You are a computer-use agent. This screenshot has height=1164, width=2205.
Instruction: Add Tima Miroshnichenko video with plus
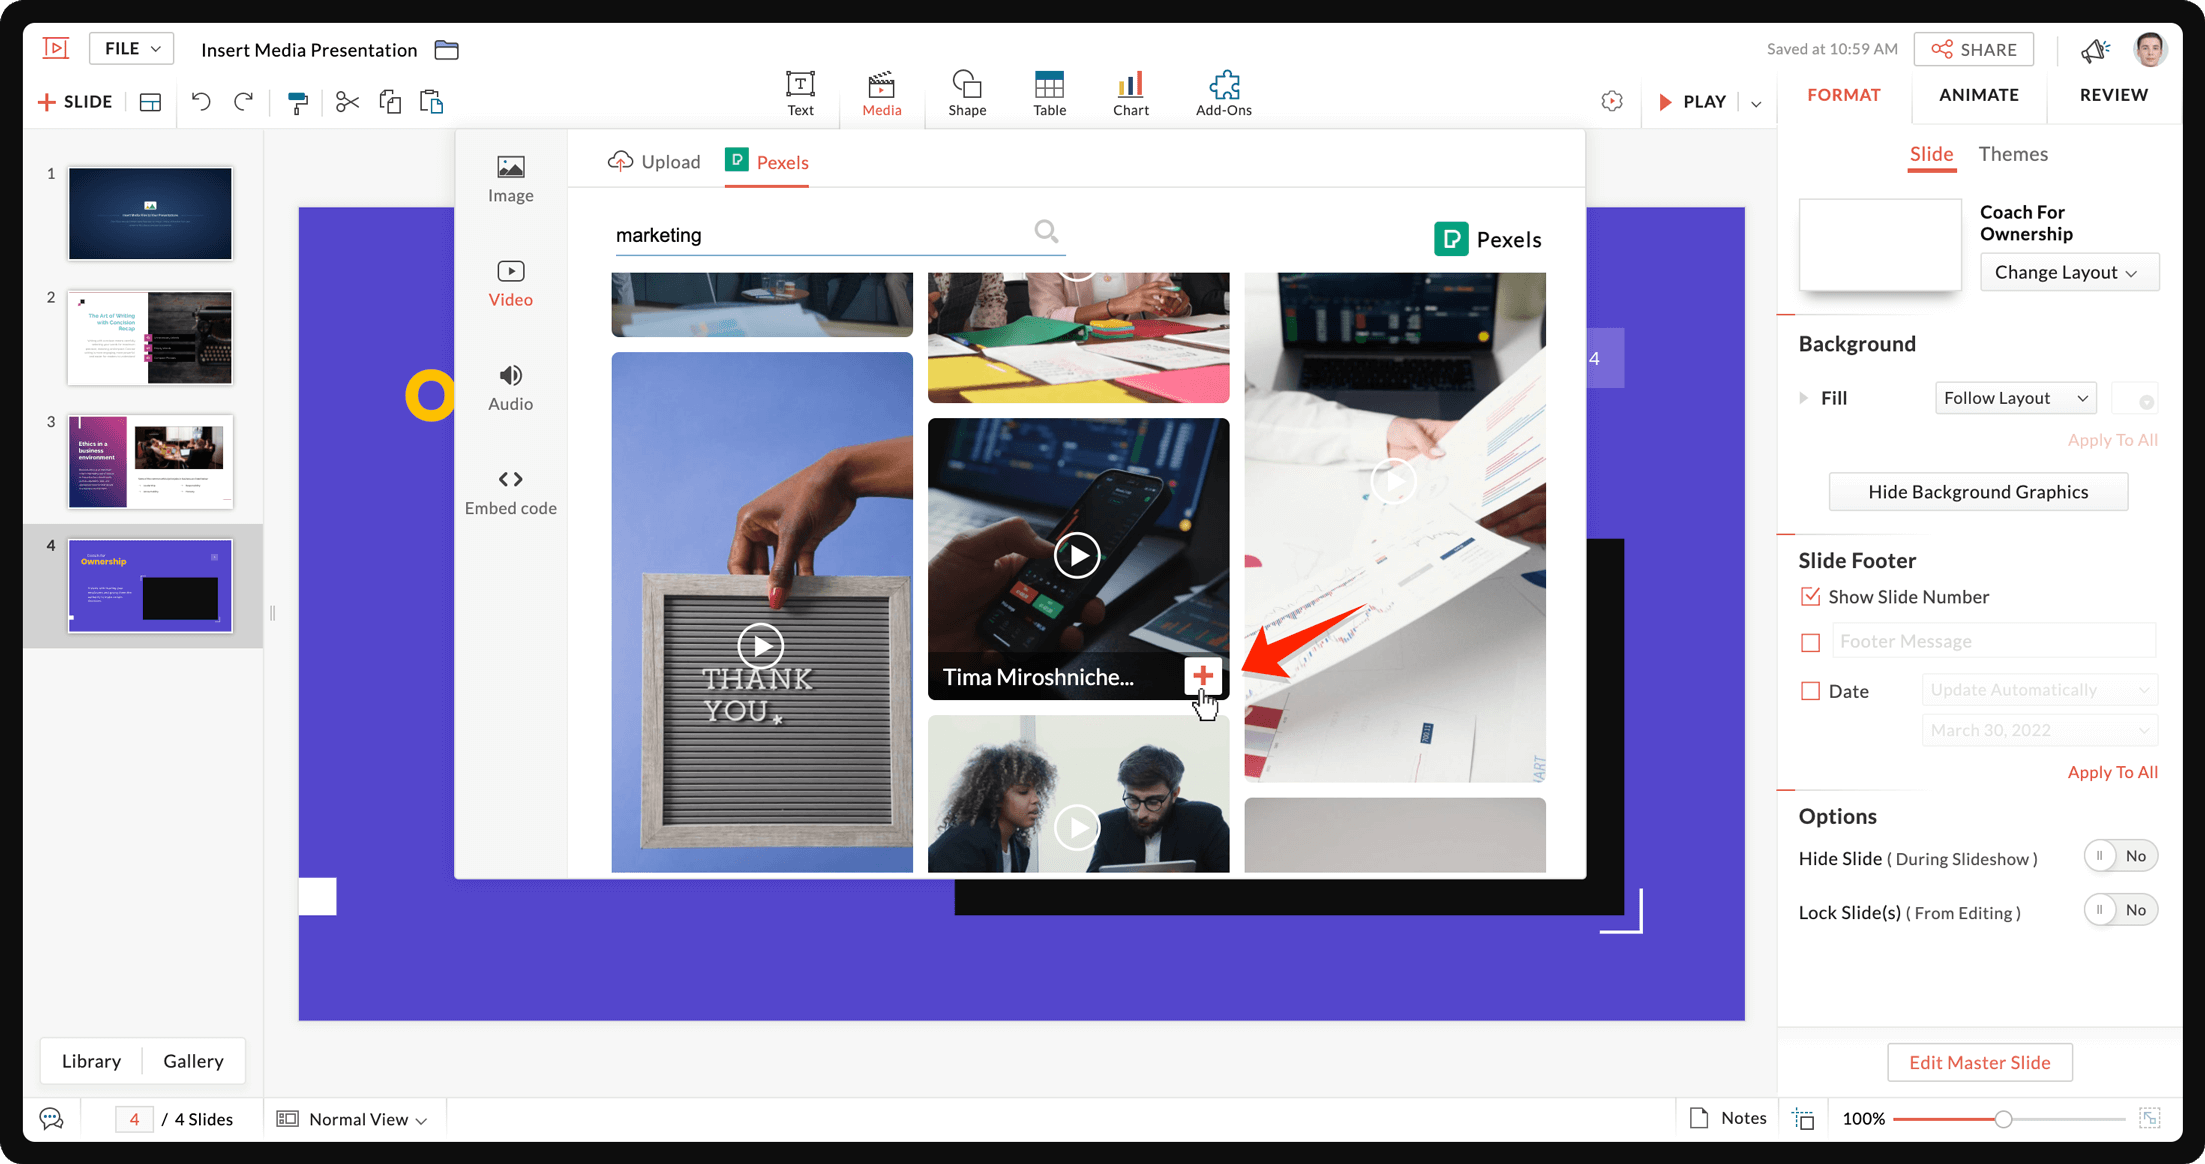[x=1202, y=676]
